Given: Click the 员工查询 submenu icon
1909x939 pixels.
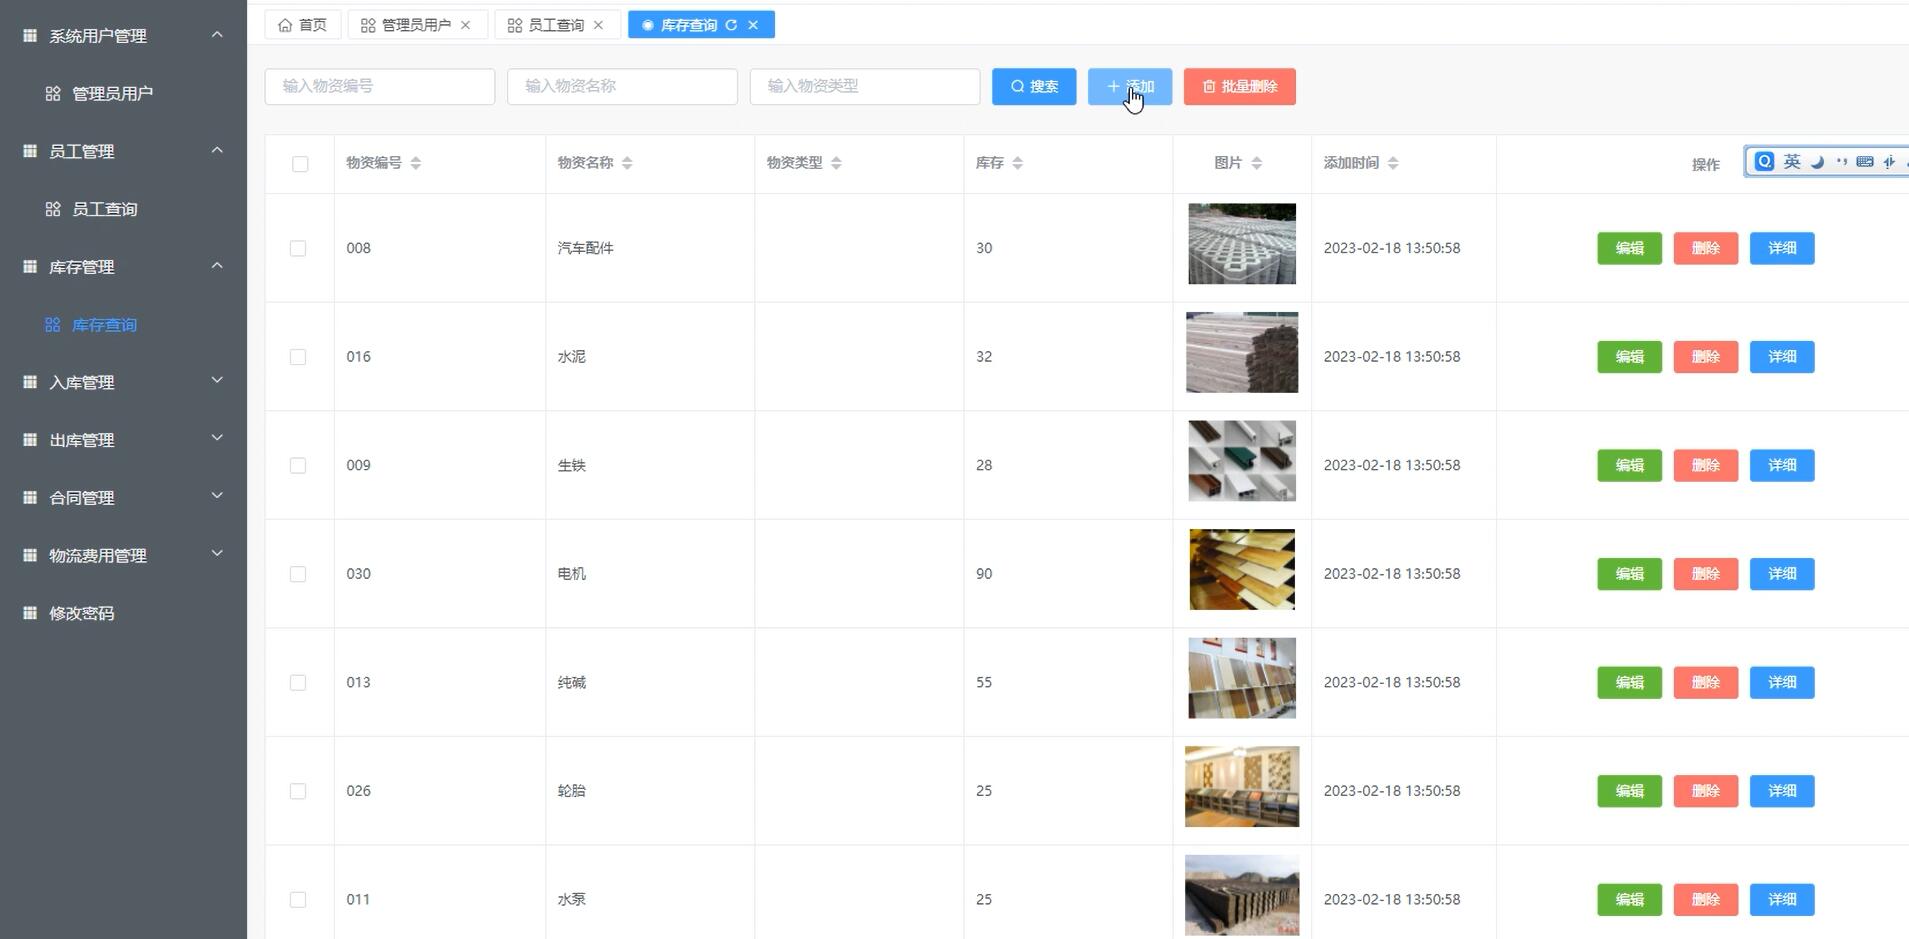Looking at the screenshot, I should click(x=53, y=209).
